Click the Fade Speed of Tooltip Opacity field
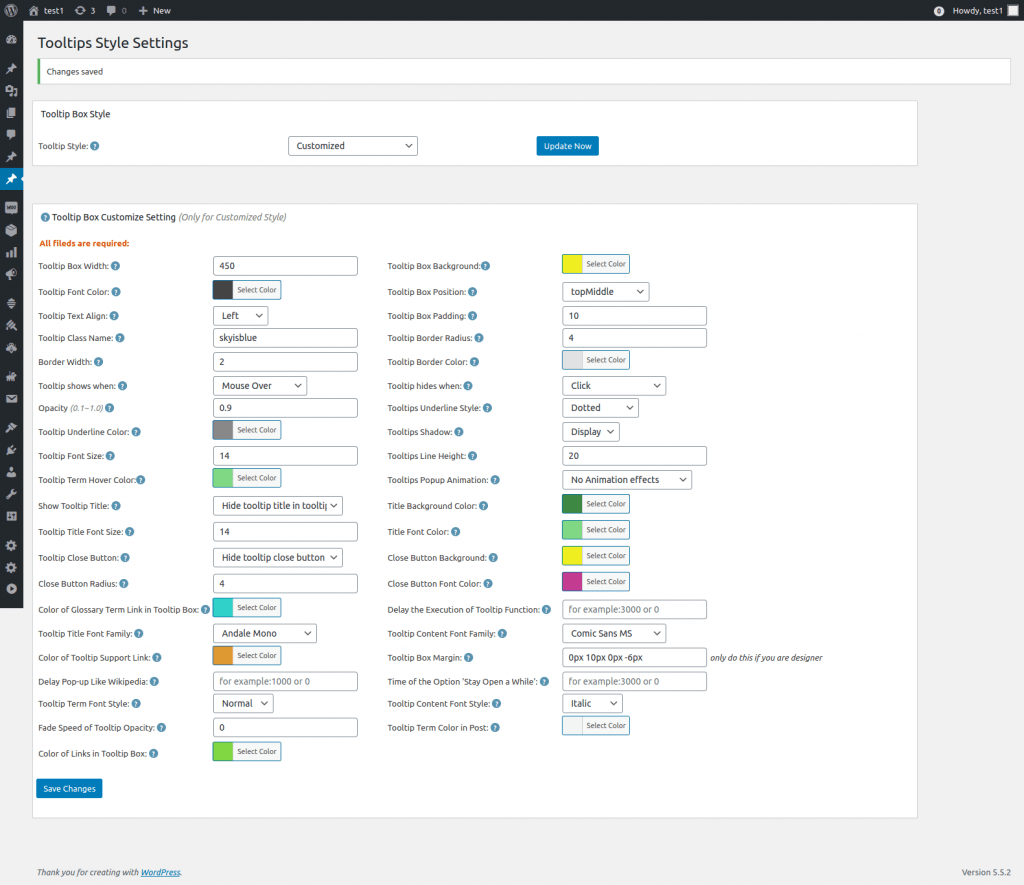The width and height of the screenshot is (1024, 885). point(285,728)
